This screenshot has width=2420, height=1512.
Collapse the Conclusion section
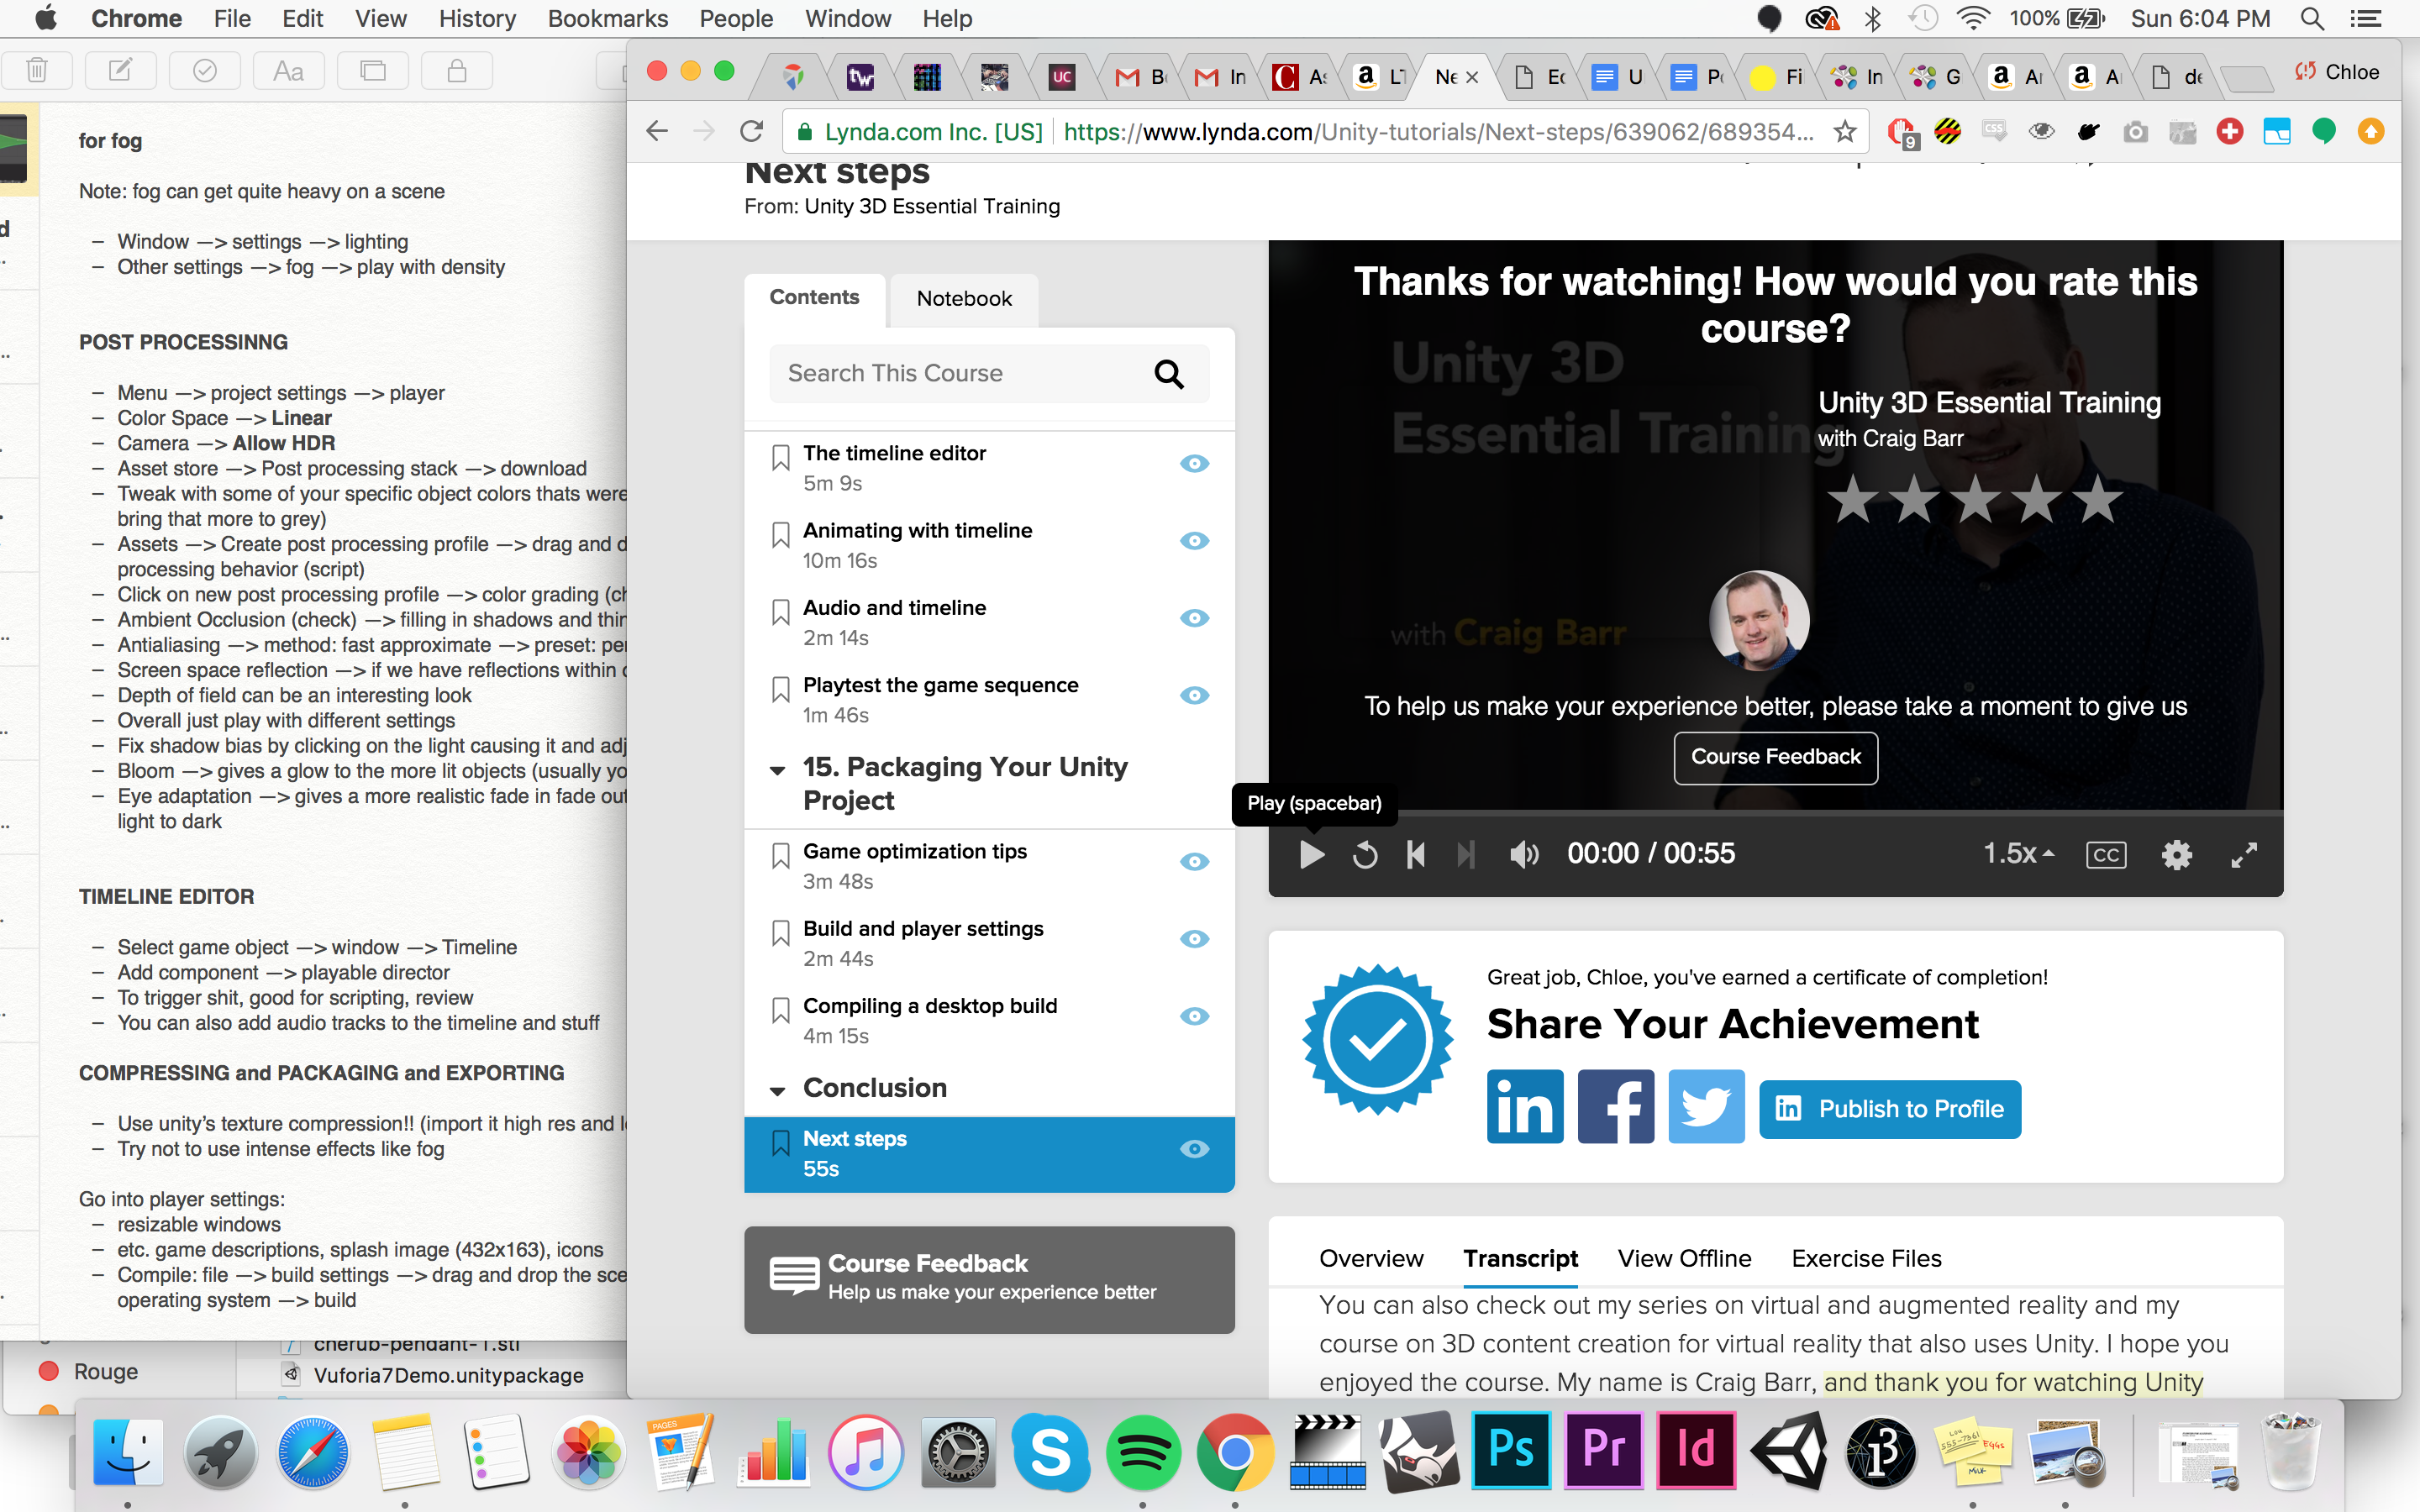click(777, 1091)
